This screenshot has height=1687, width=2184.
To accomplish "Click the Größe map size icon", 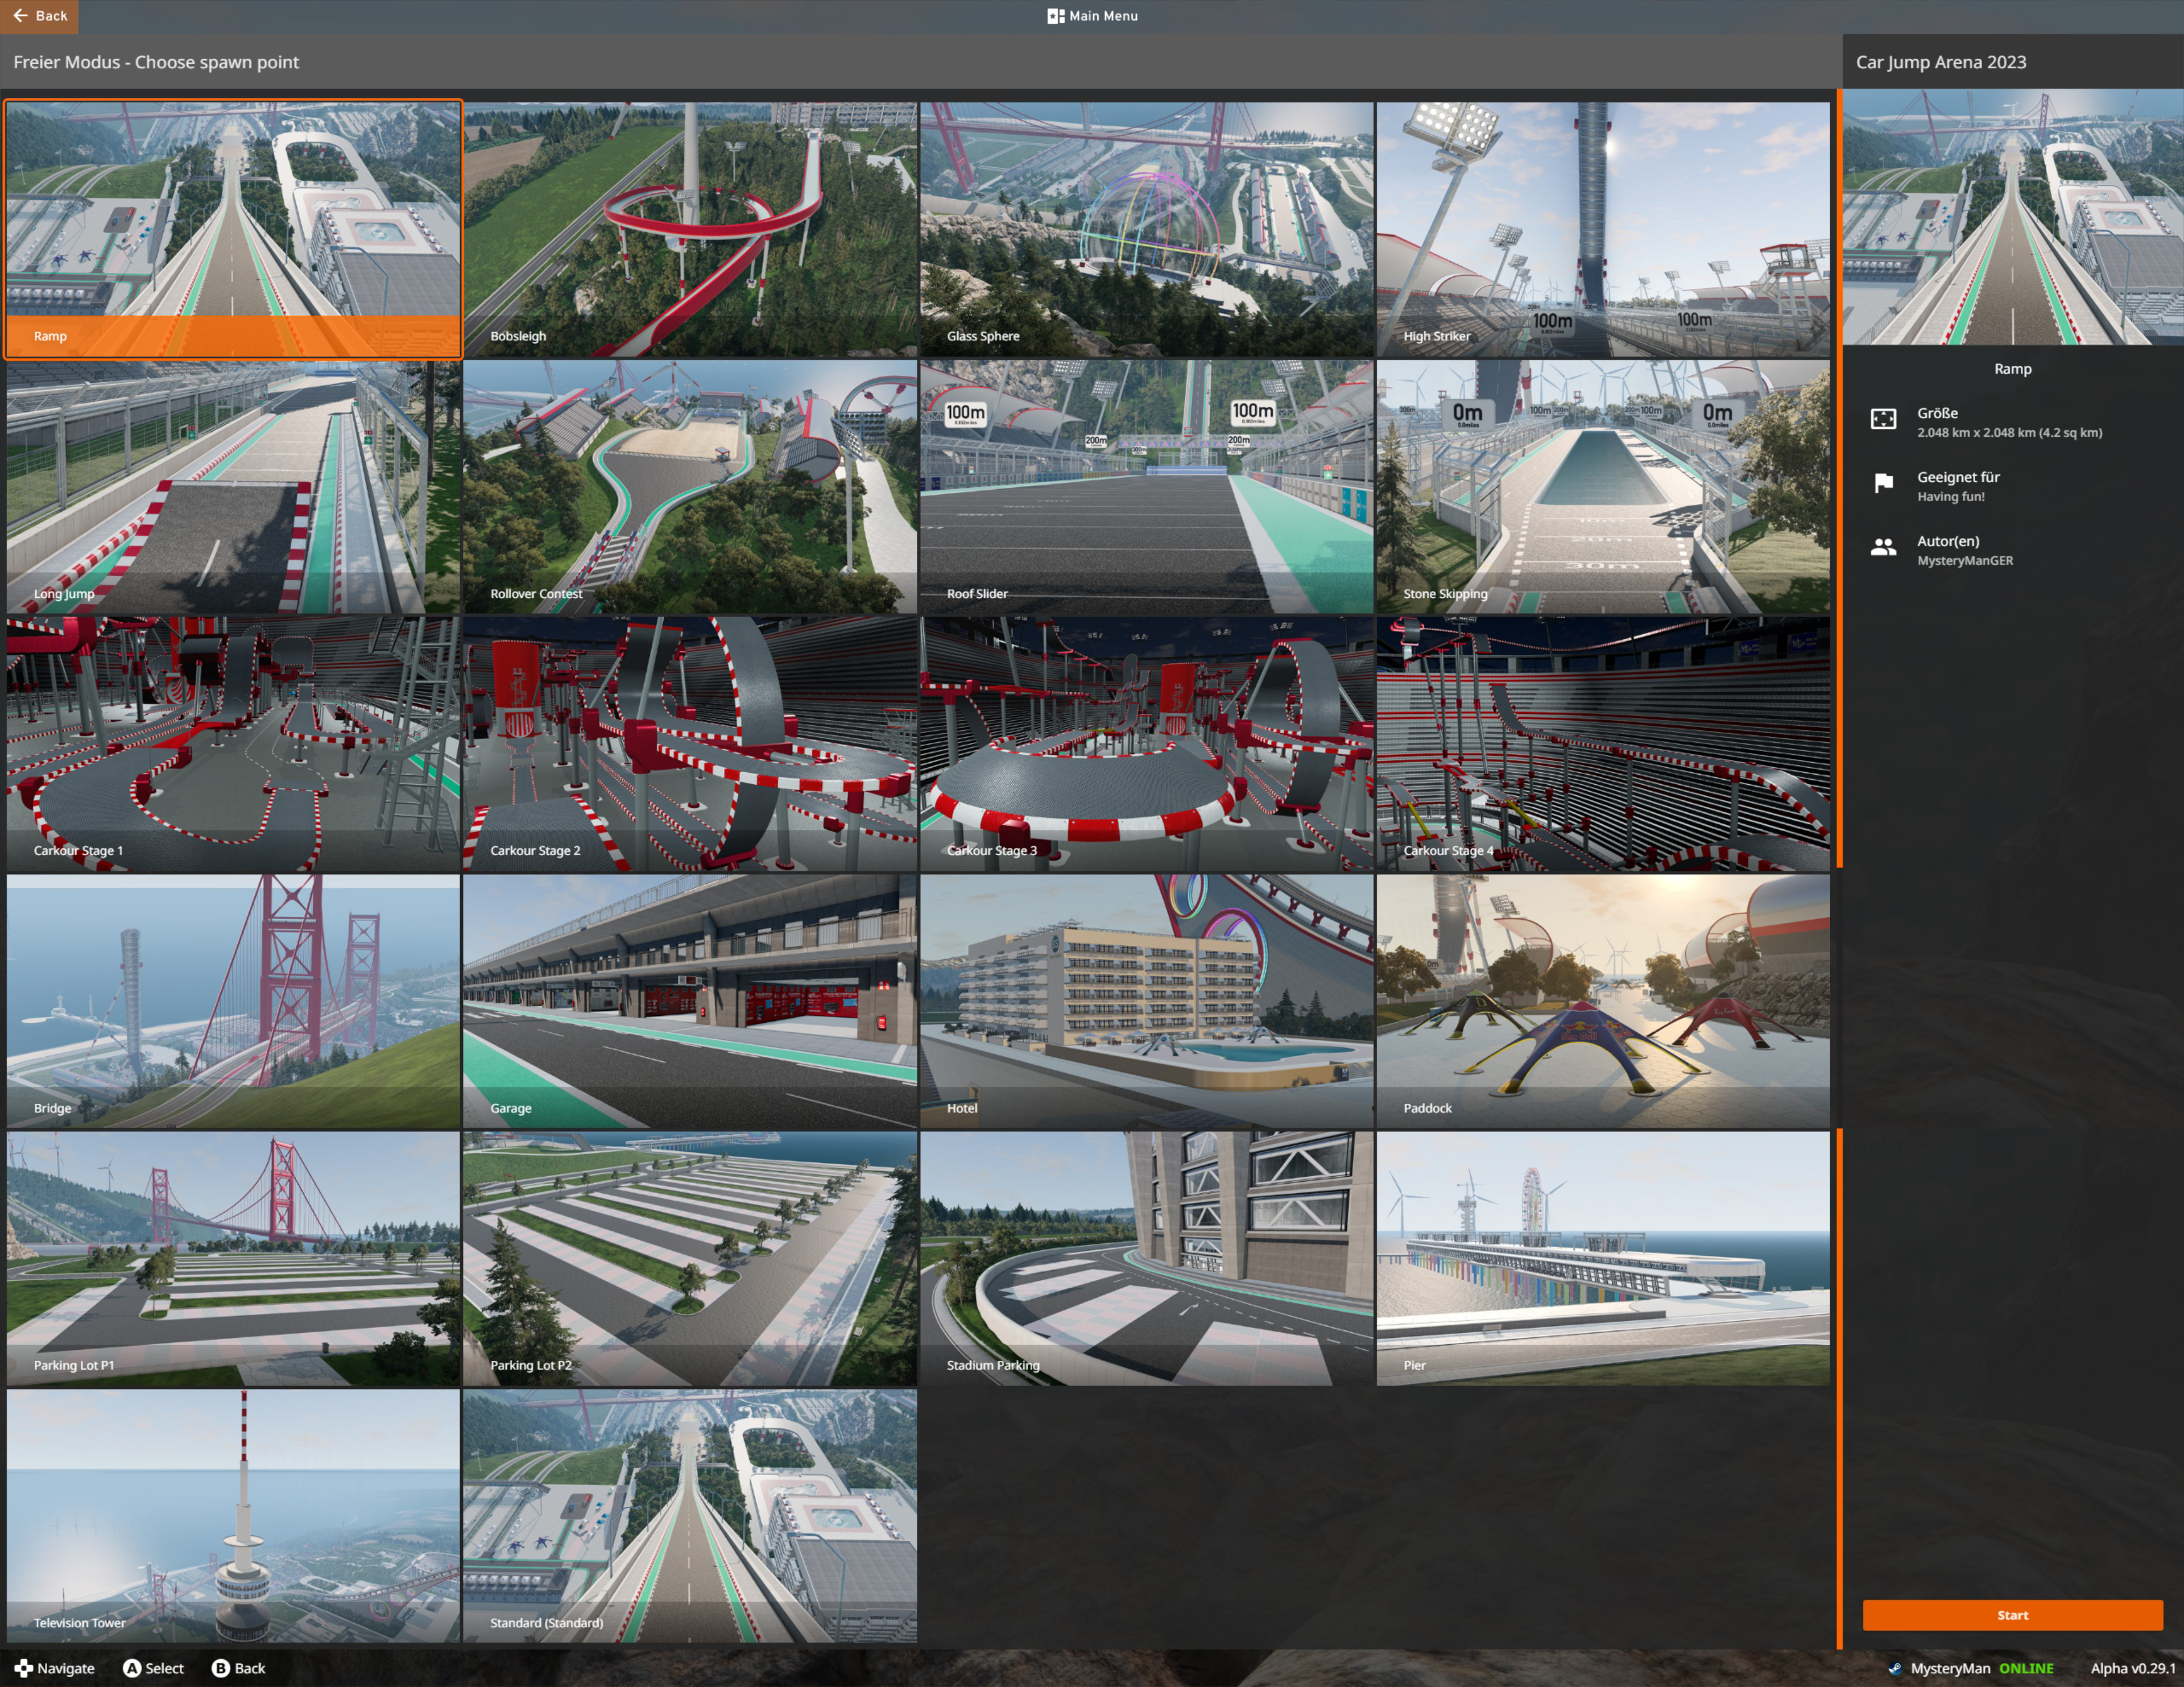I will 1882,420.
